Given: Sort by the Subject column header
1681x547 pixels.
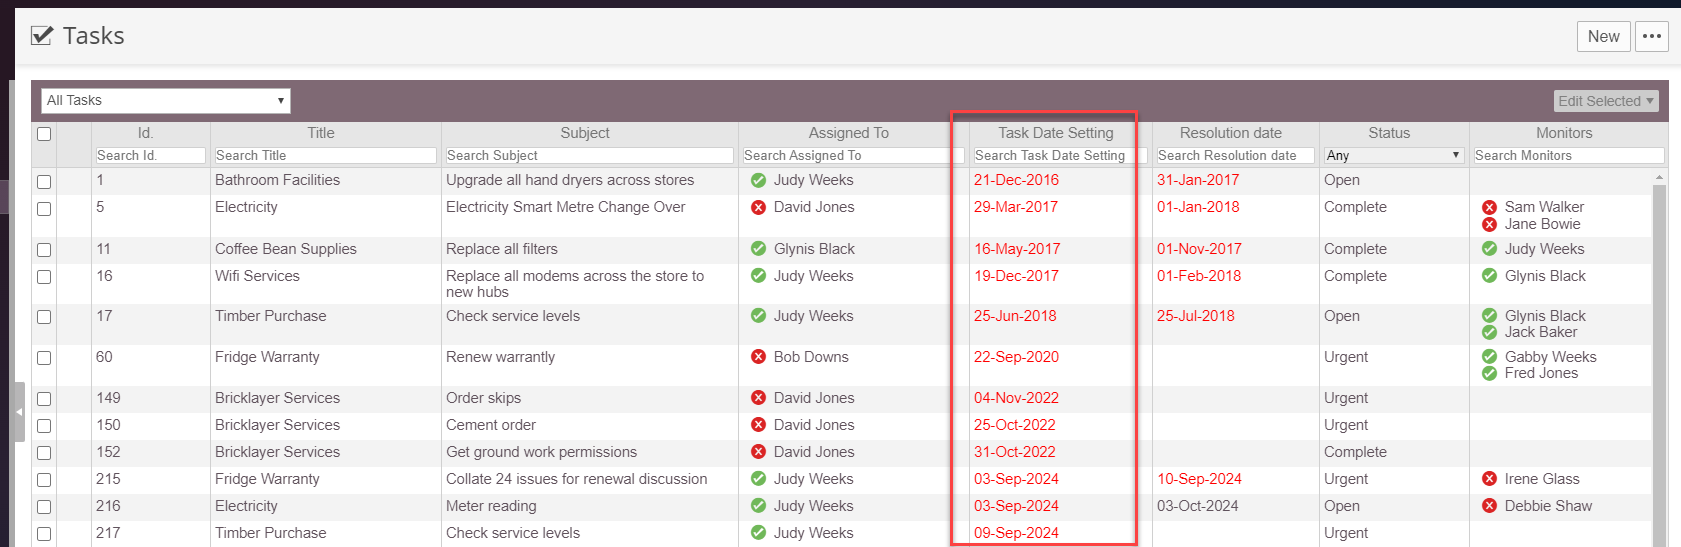Looking at the screenshot, I should 585,133.
